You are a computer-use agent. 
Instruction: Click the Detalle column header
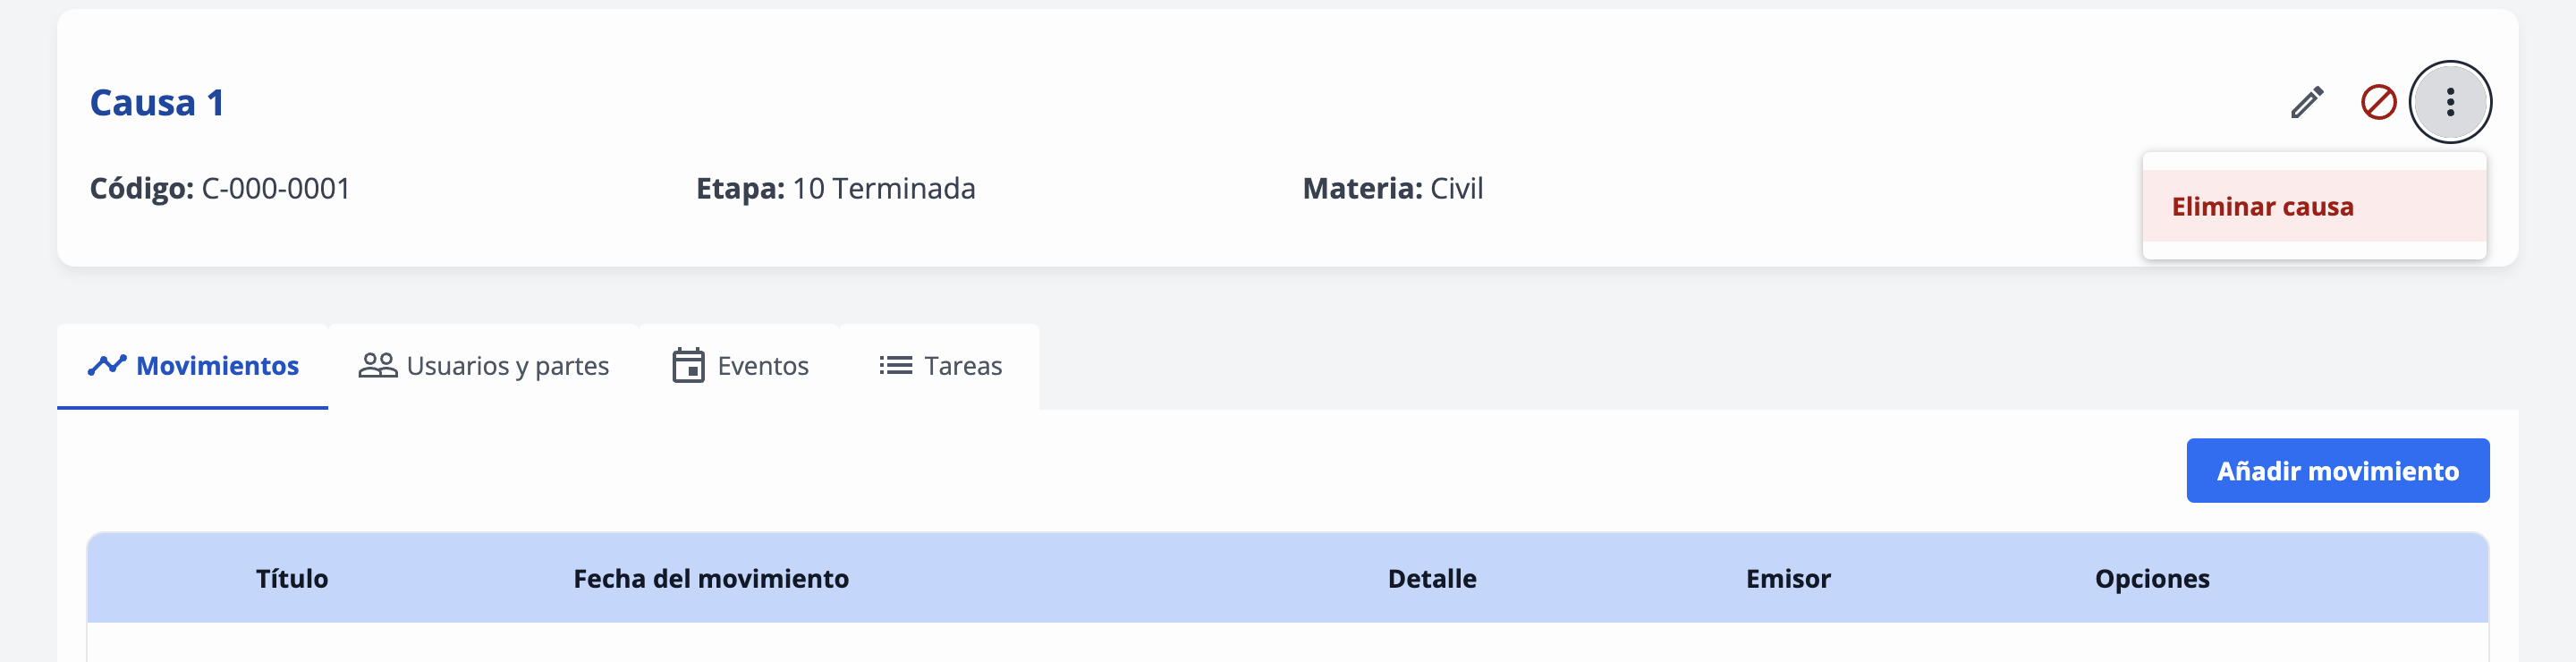1432,578
